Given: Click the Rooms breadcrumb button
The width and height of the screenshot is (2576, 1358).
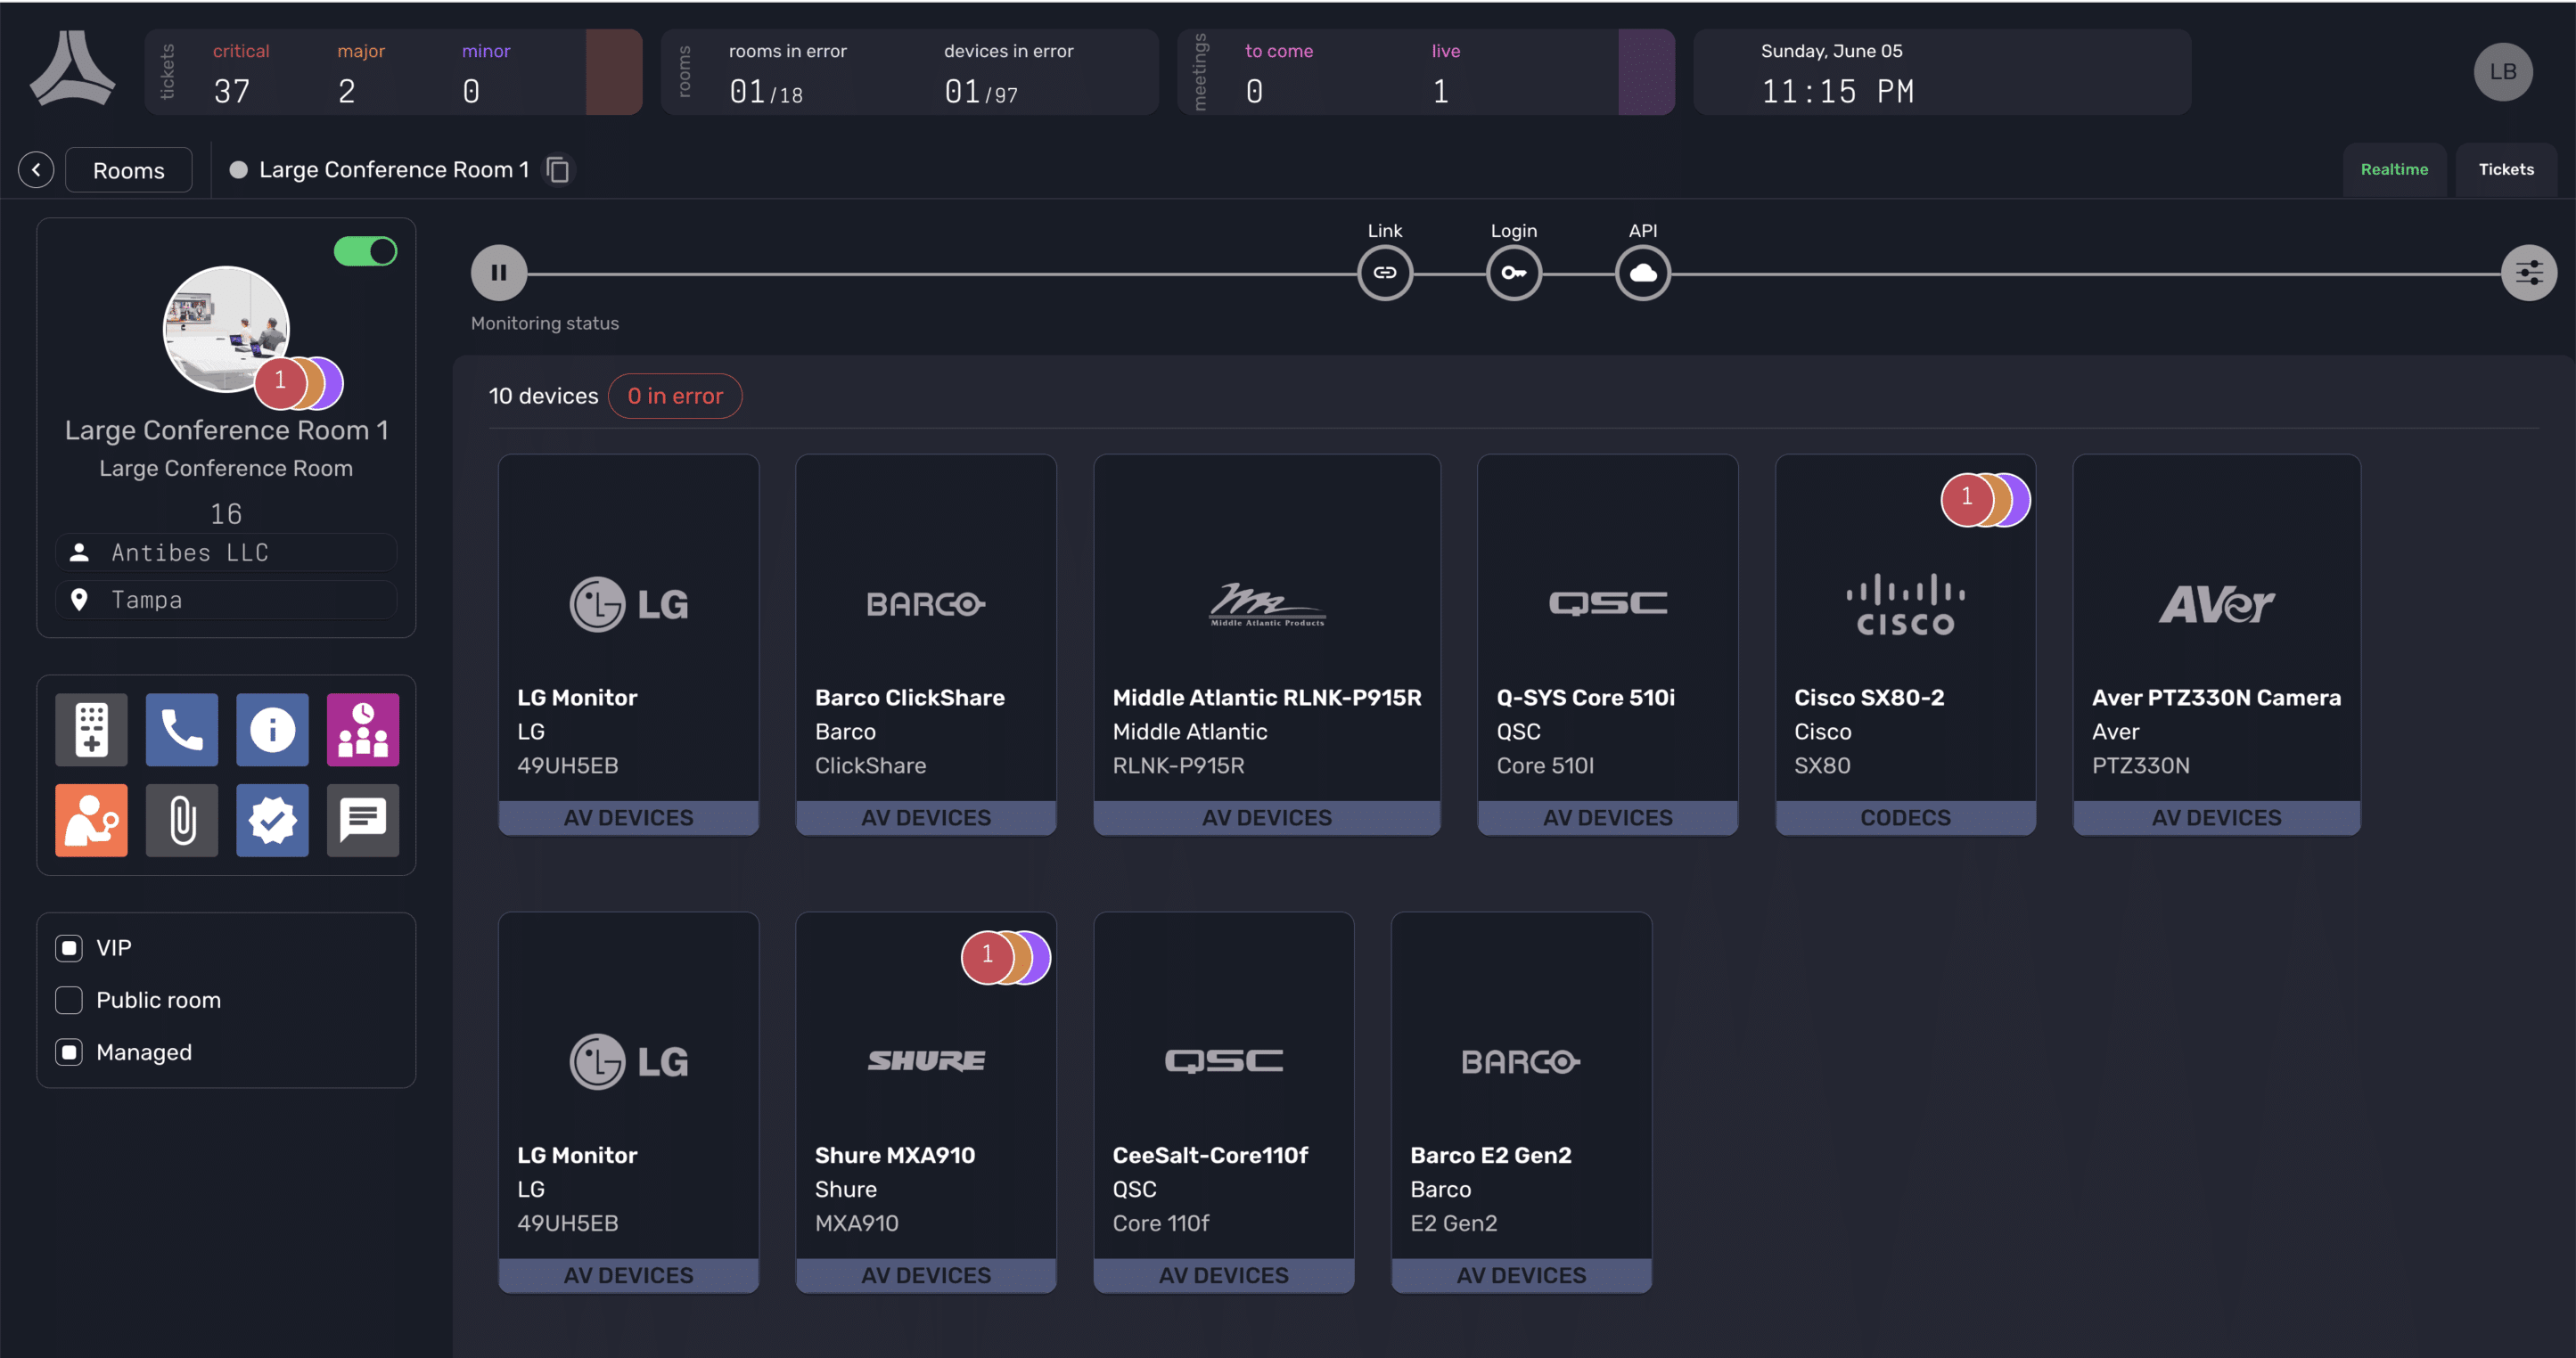Looking at the screenshot, I should 128,170.
